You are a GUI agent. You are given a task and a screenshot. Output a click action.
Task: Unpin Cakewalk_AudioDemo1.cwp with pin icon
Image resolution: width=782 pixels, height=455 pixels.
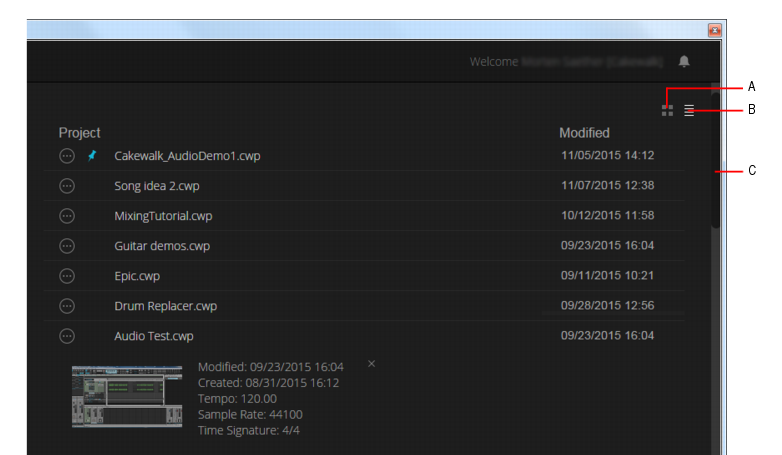pyautogui.click(x=93, y=156)
